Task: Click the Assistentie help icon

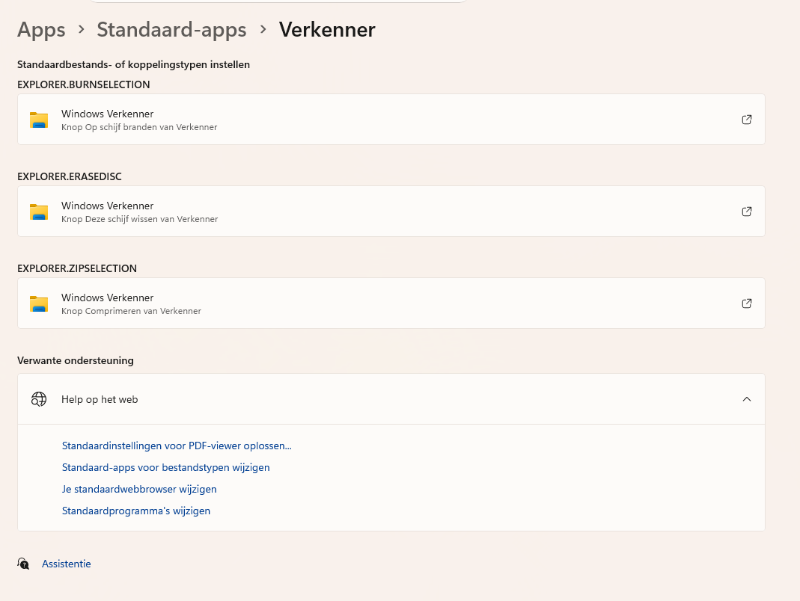Action: [x=23, y=563]
